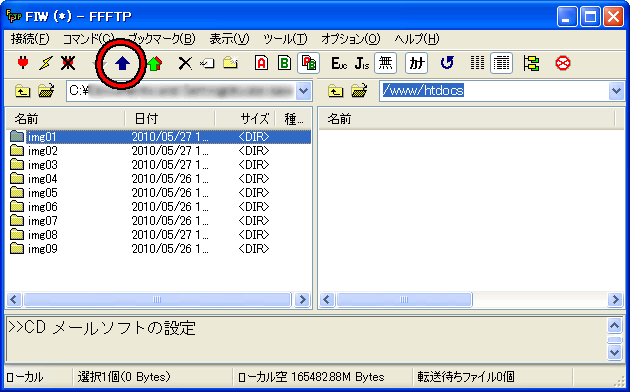Click the red abort transfer icon
The height and width of the screenshot is (392, 630).
(x=562, y=63)
